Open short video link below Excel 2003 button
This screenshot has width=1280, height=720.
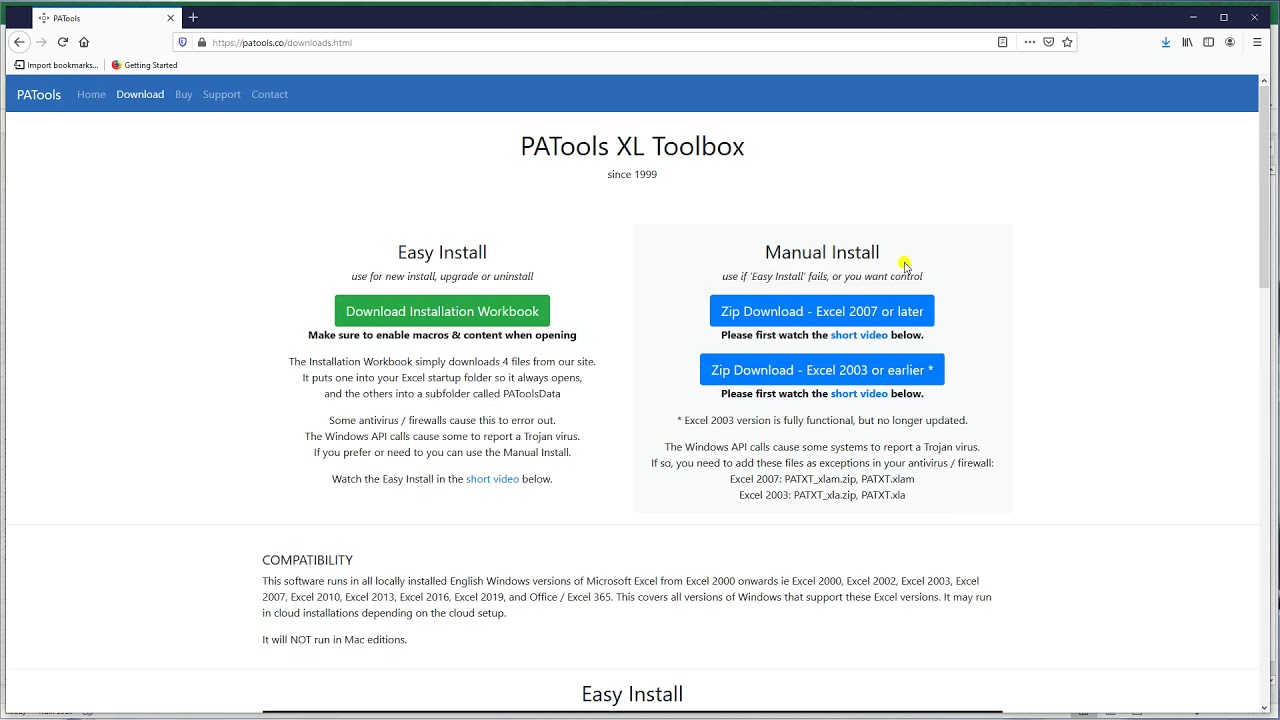click(859, 394)
